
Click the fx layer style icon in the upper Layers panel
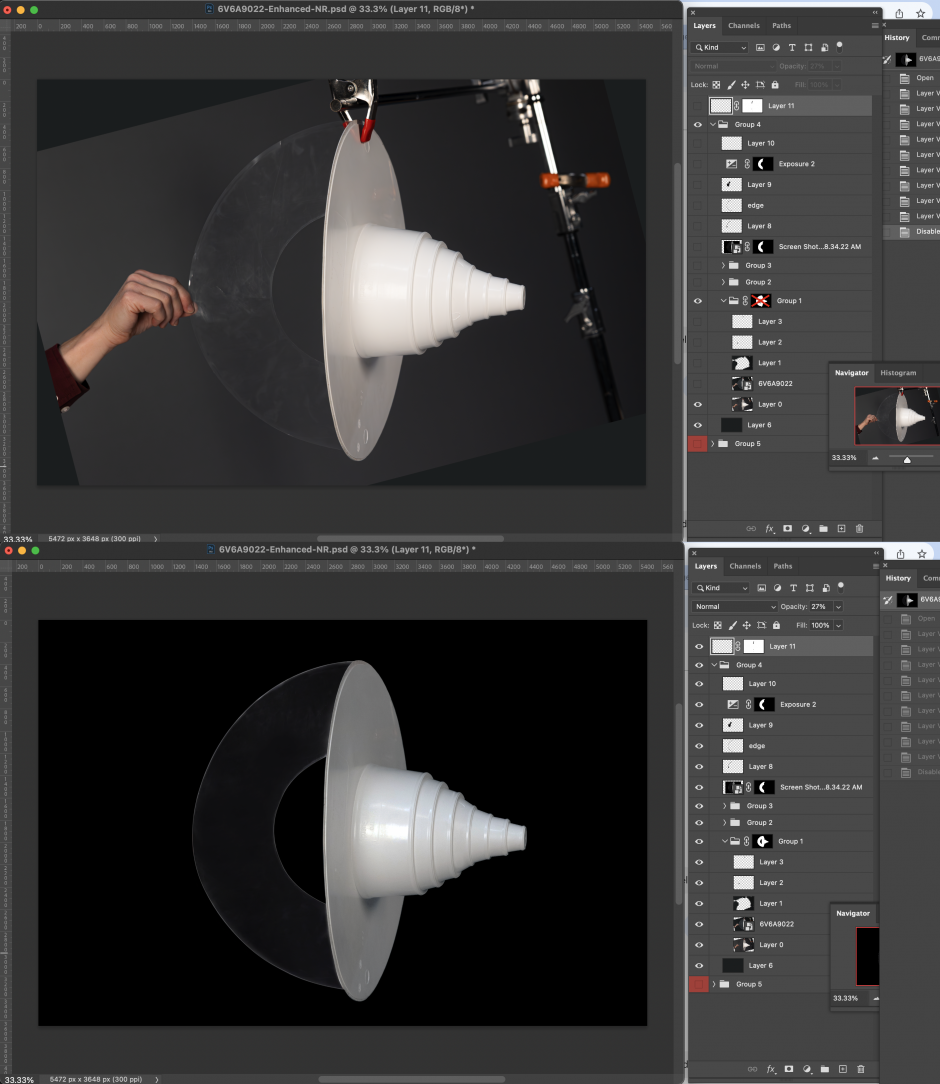(x=770, y=528)
